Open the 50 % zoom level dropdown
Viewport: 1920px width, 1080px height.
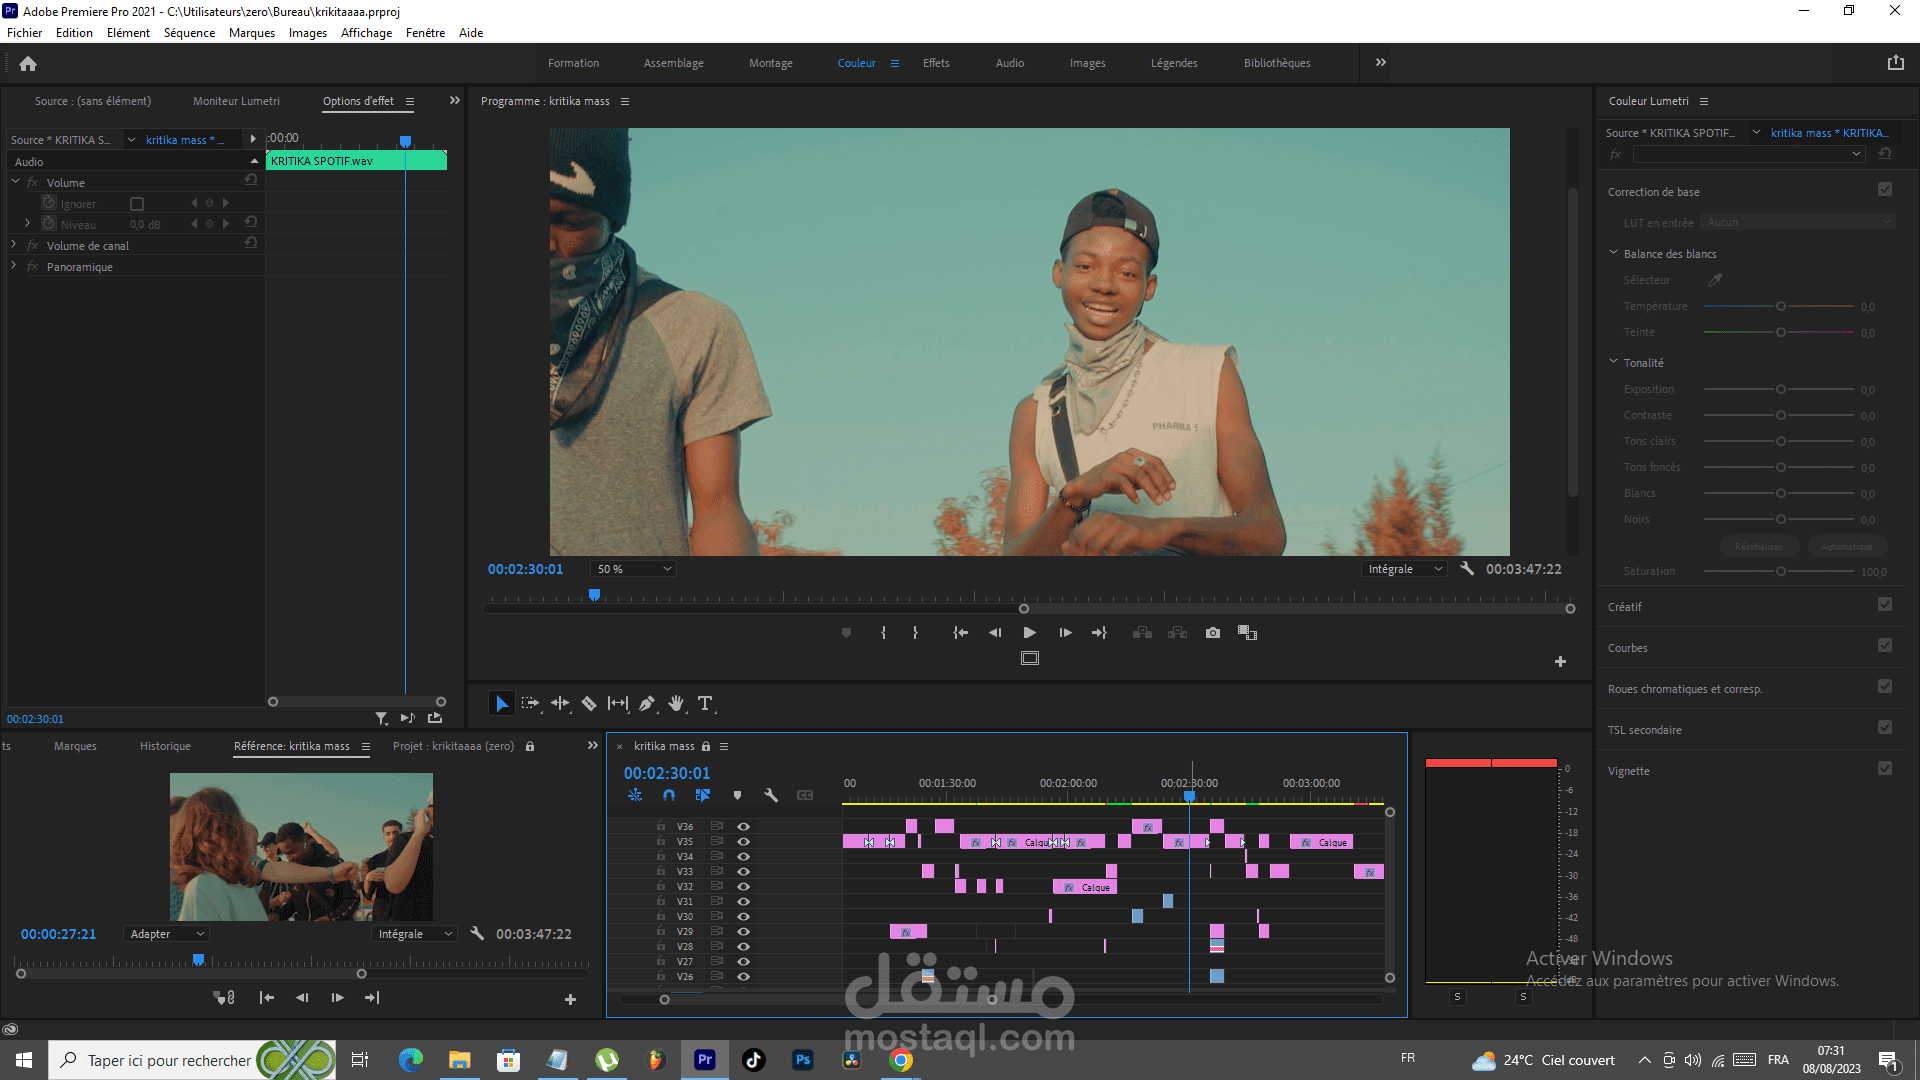point(633,569)
